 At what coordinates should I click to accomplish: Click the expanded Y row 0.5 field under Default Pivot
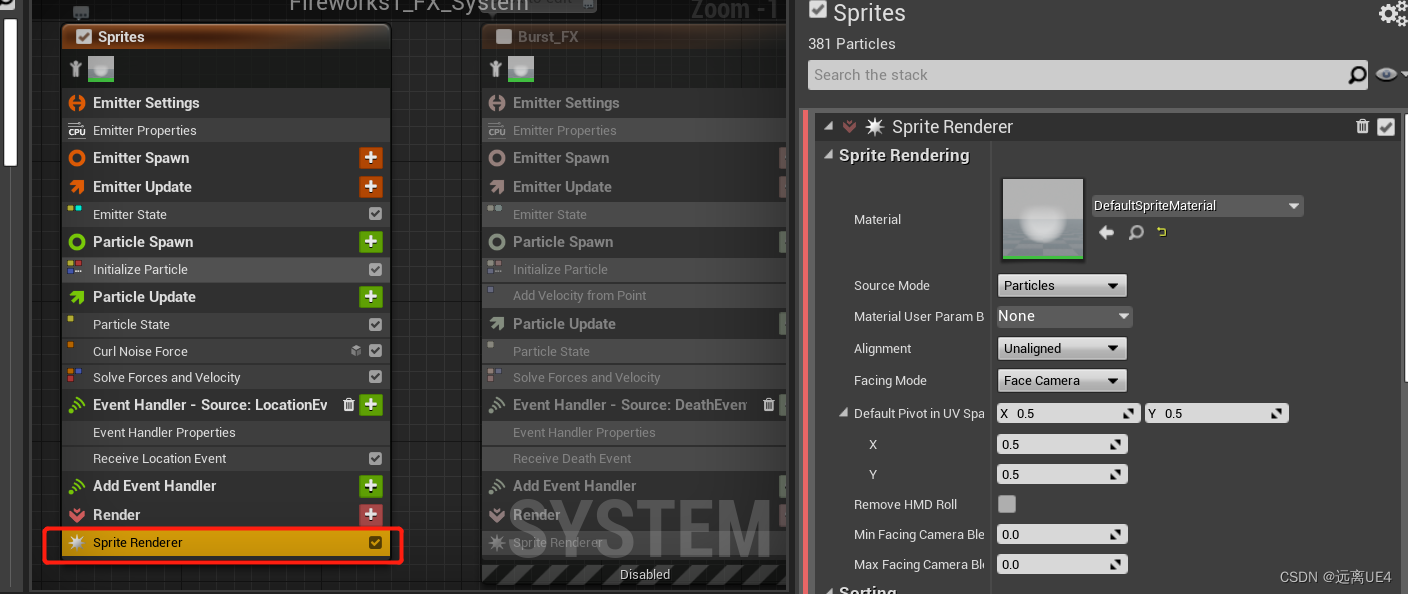click(x=1062, y=475)
